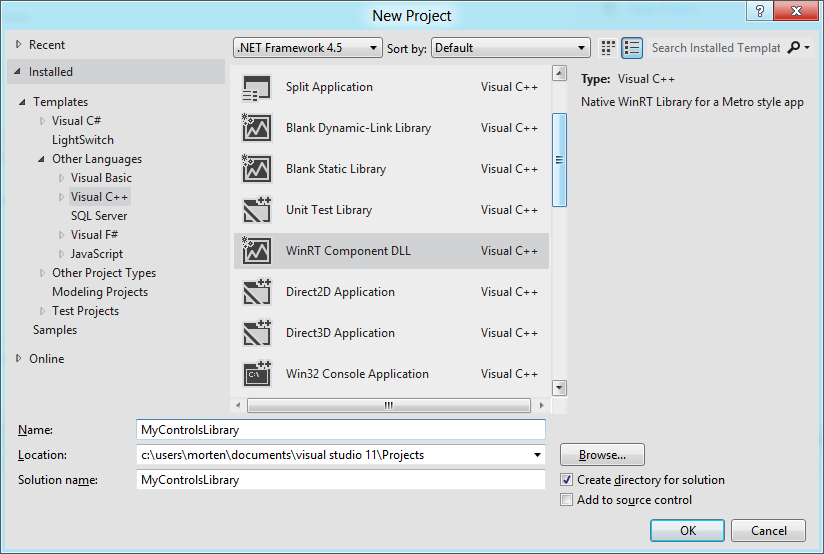Select the Modeling Projects category

point(100,292)
